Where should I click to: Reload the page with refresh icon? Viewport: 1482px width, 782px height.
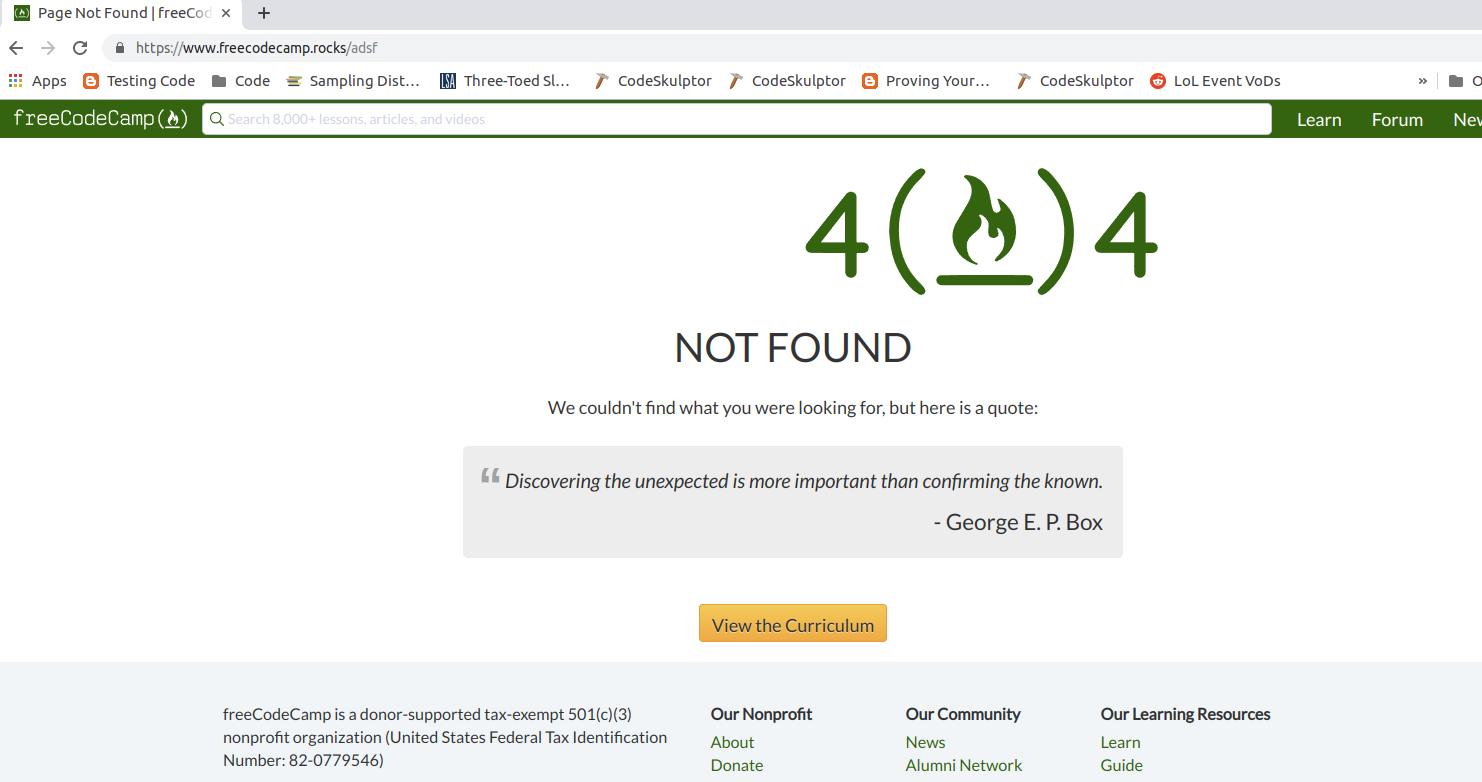tap(80, 48)
